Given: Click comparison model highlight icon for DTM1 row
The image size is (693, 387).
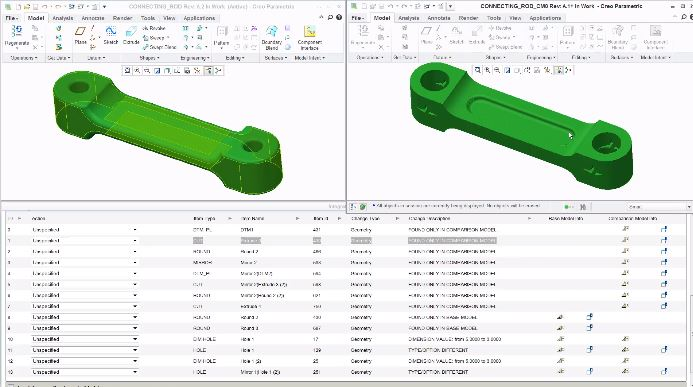Looking at the screenshot, I should [x=664, y=229].
